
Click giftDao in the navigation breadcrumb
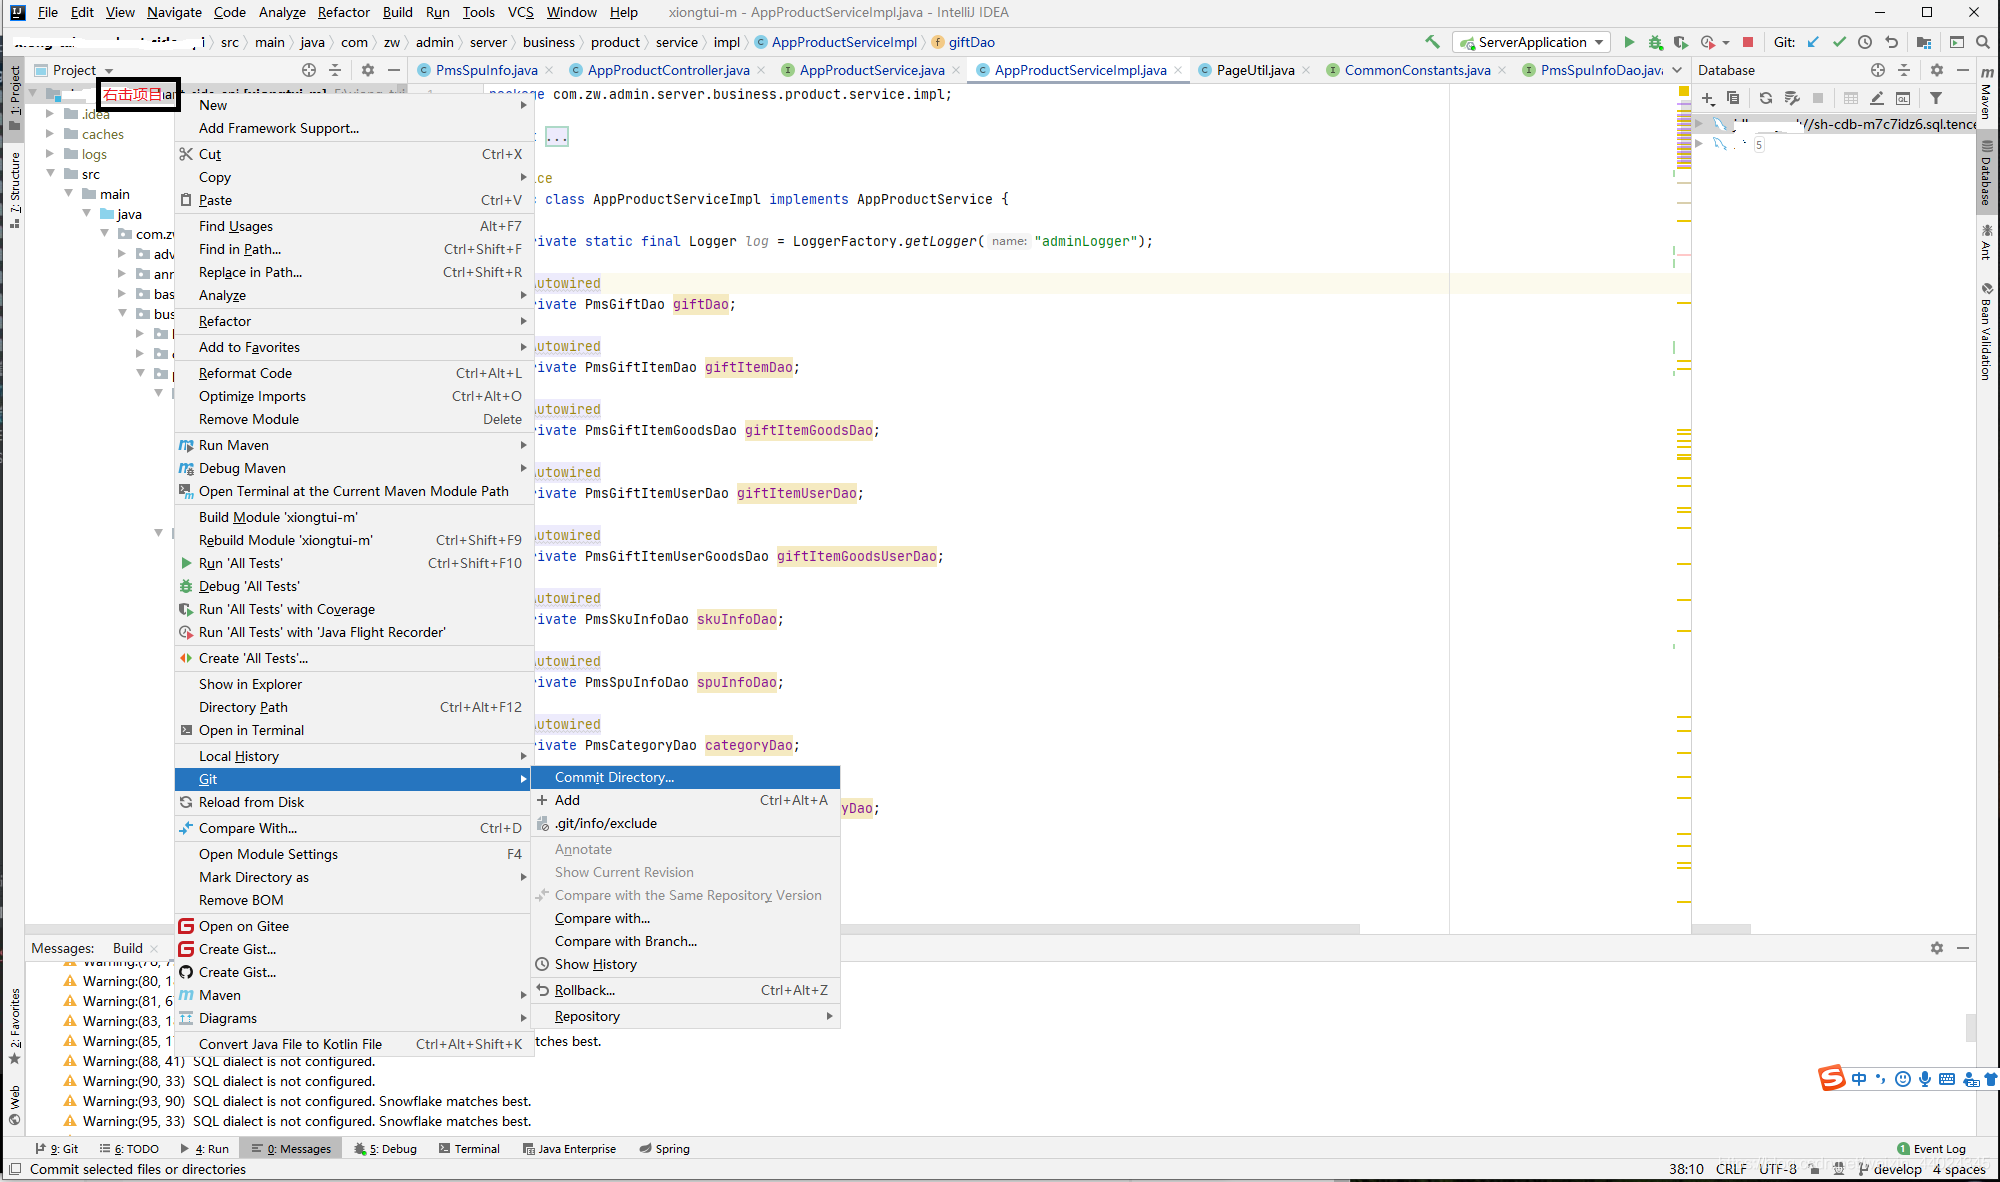click(971, 42)
